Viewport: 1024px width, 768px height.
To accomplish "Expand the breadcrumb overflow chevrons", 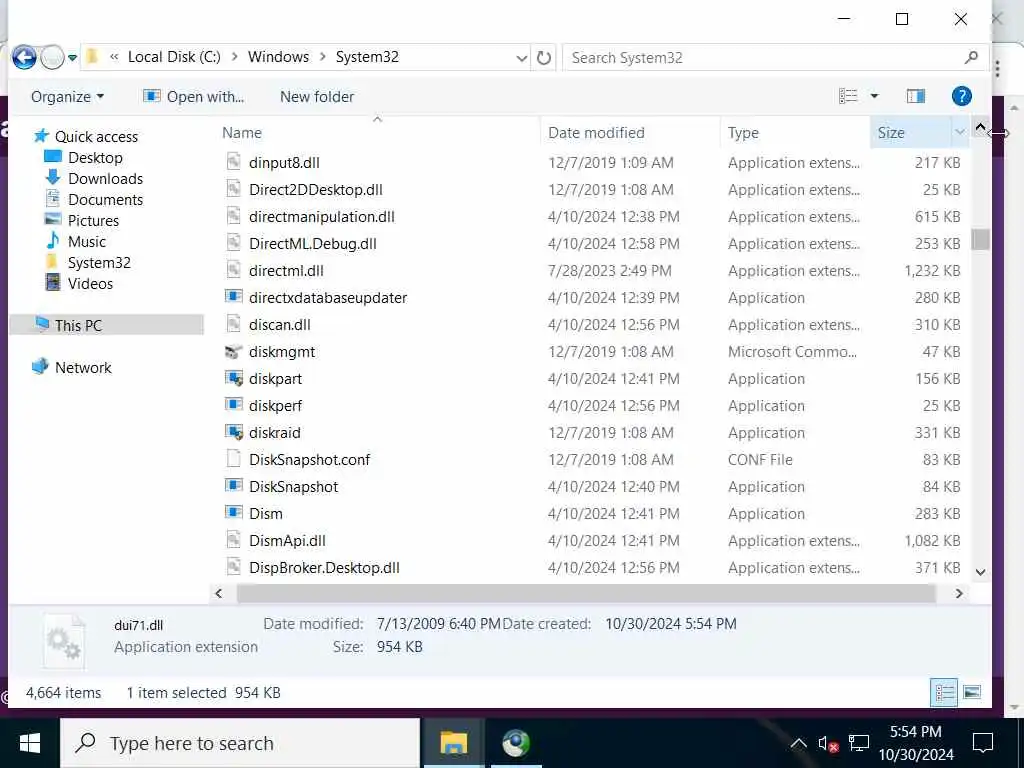I will (114, 57).
